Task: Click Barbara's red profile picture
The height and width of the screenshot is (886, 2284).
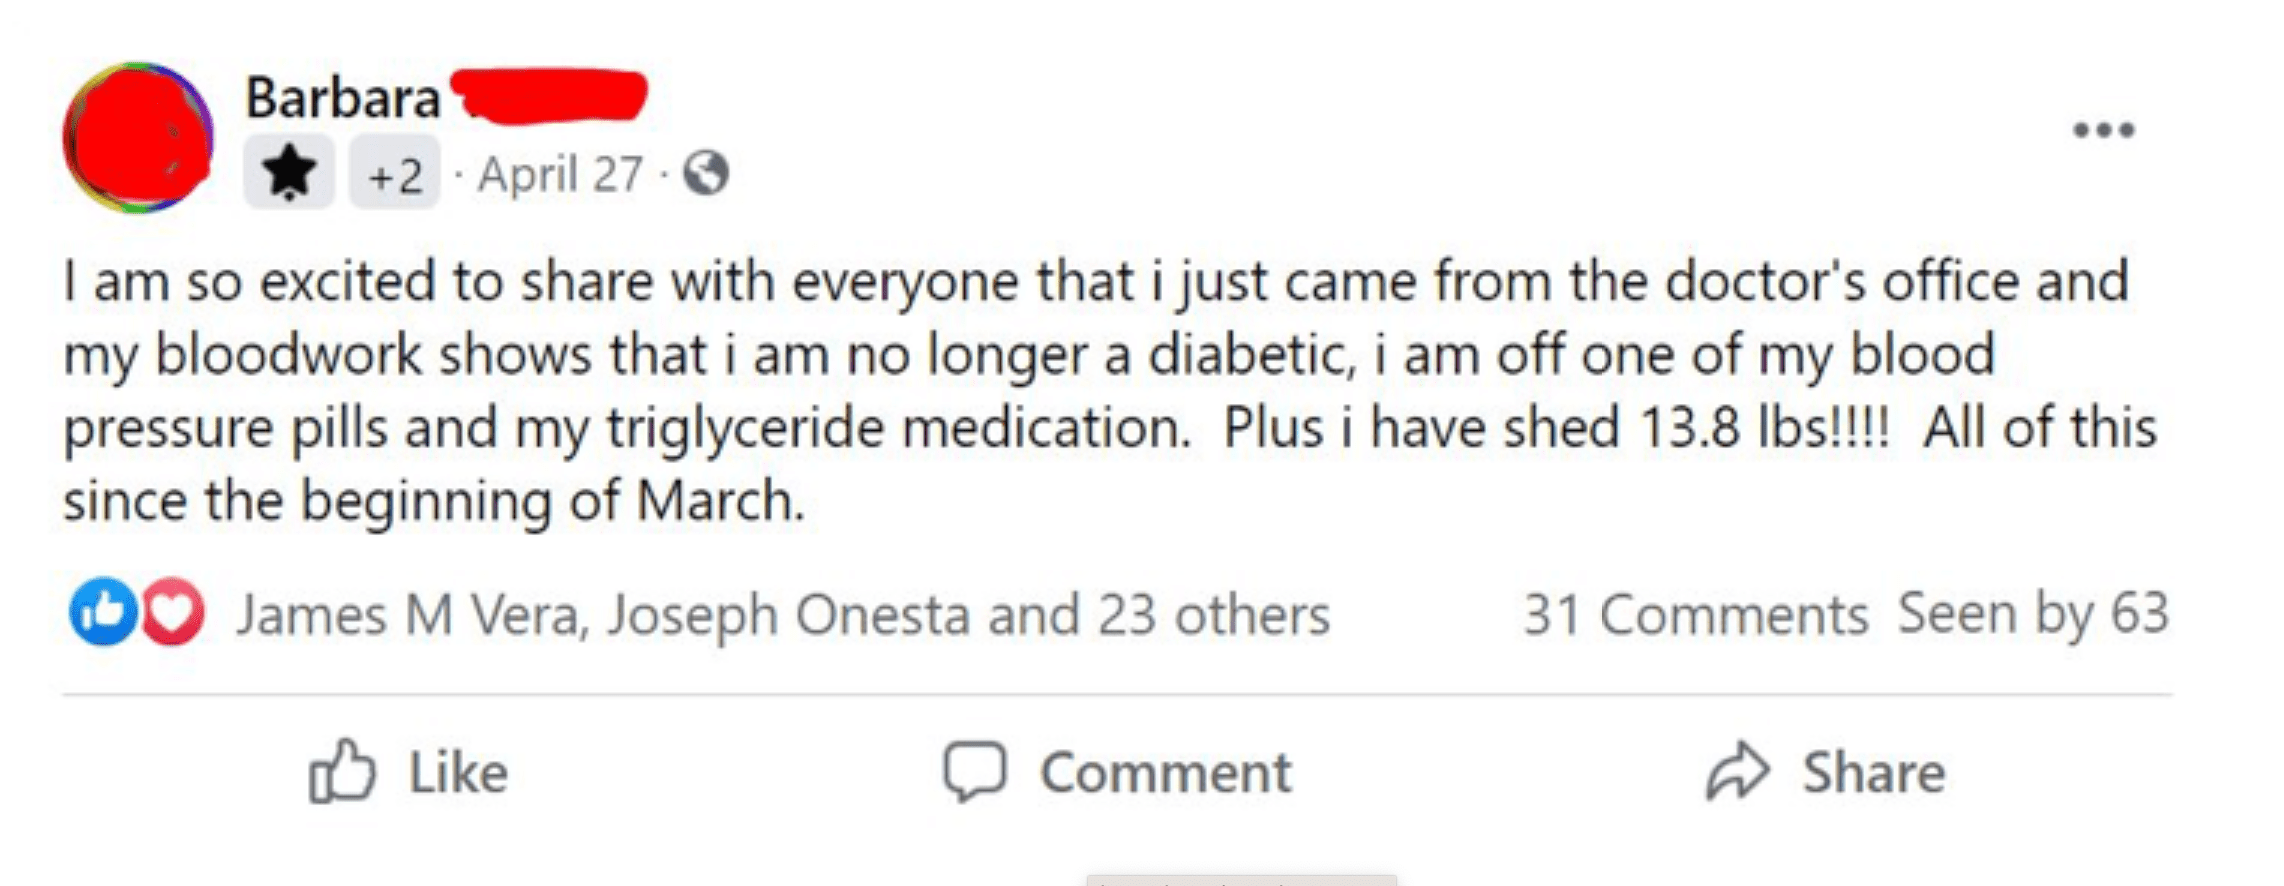Action: (x=137, y=137)
